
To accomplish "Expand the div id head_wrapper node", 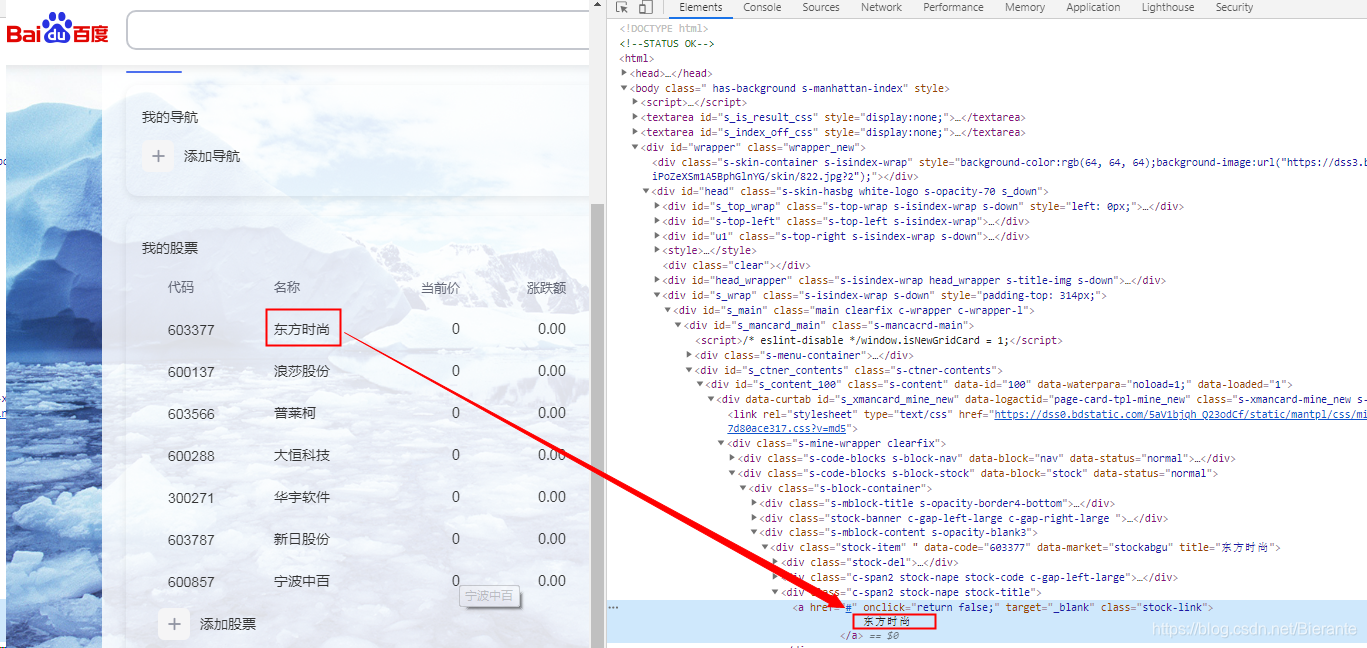I will [x=658, y=280].
